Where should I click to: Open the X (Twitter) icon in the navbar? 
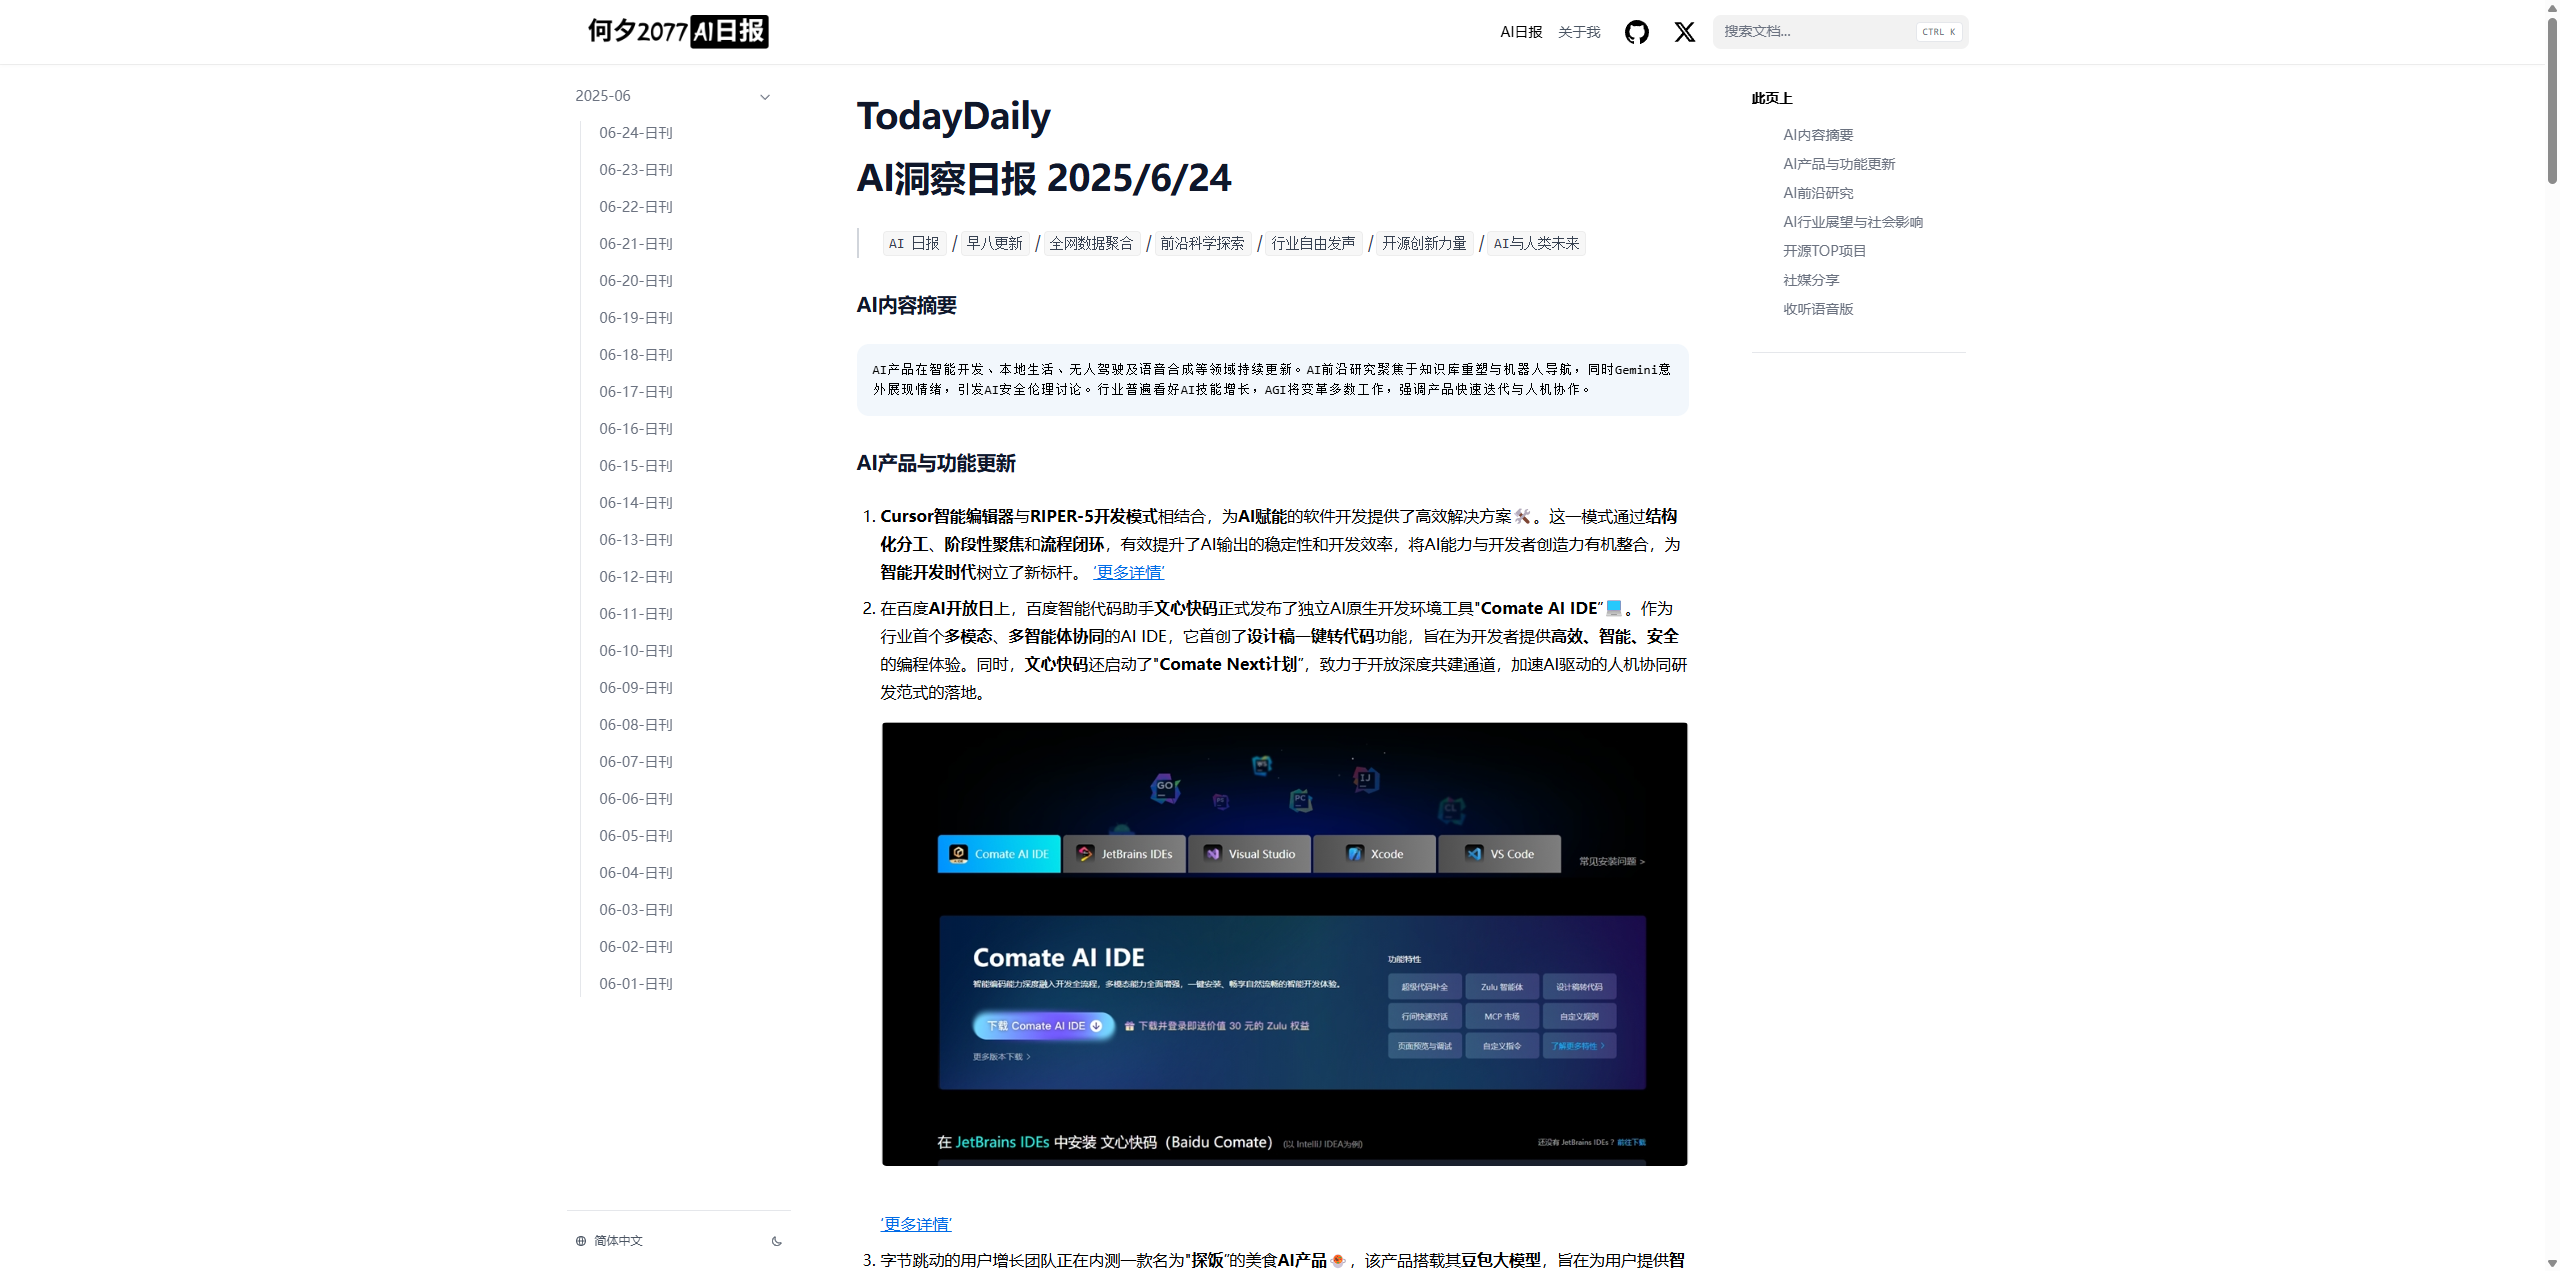coord(1684,31)
